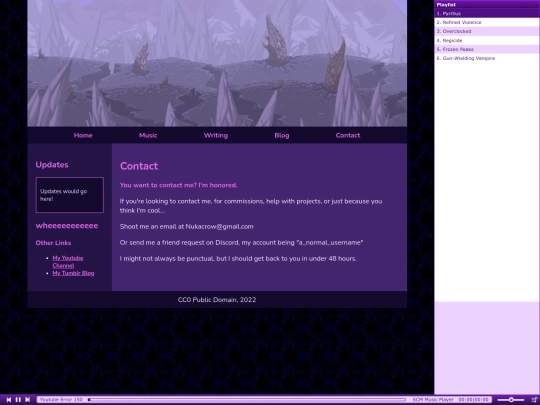Click the Other Links heading

point(53,243)
